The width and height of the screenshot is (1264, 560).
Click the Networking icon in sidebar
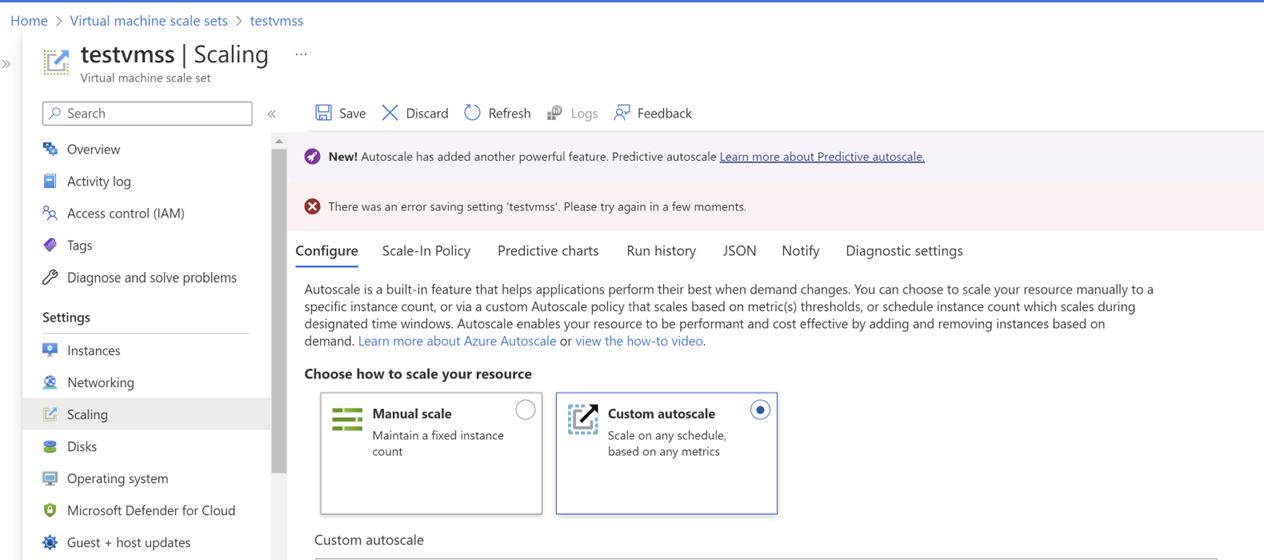tap(50, 382)
